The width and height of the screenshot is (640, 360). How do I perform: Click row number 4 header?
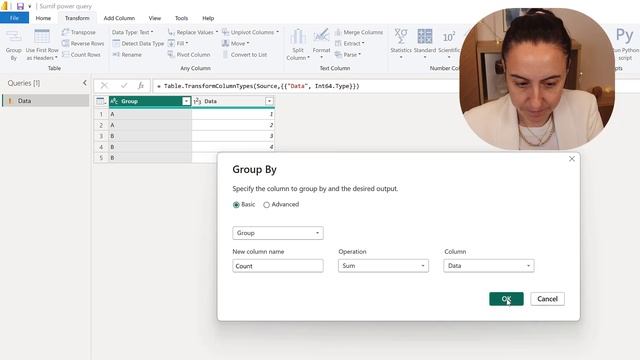coord(101,147)
